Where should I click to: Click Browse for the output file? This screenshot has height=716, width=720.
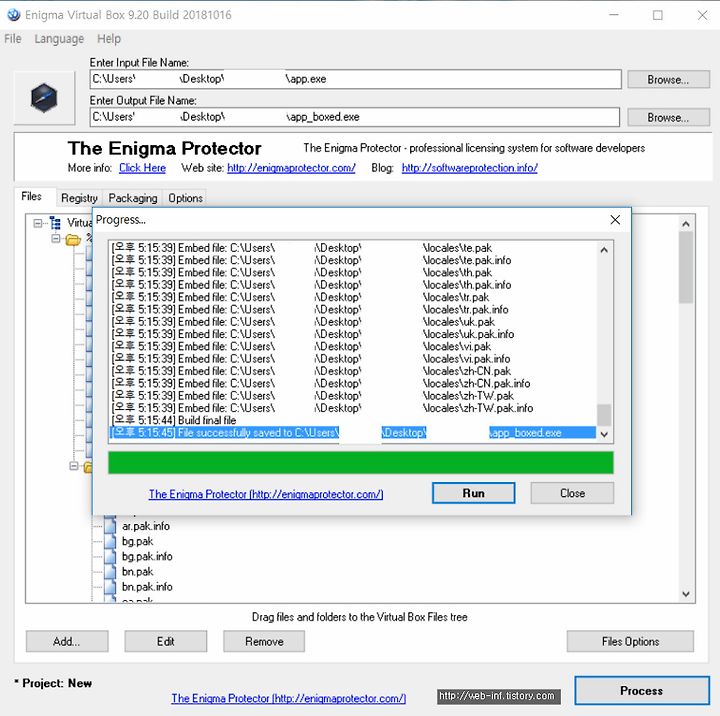pyautogui.click(x=669, y=118)
